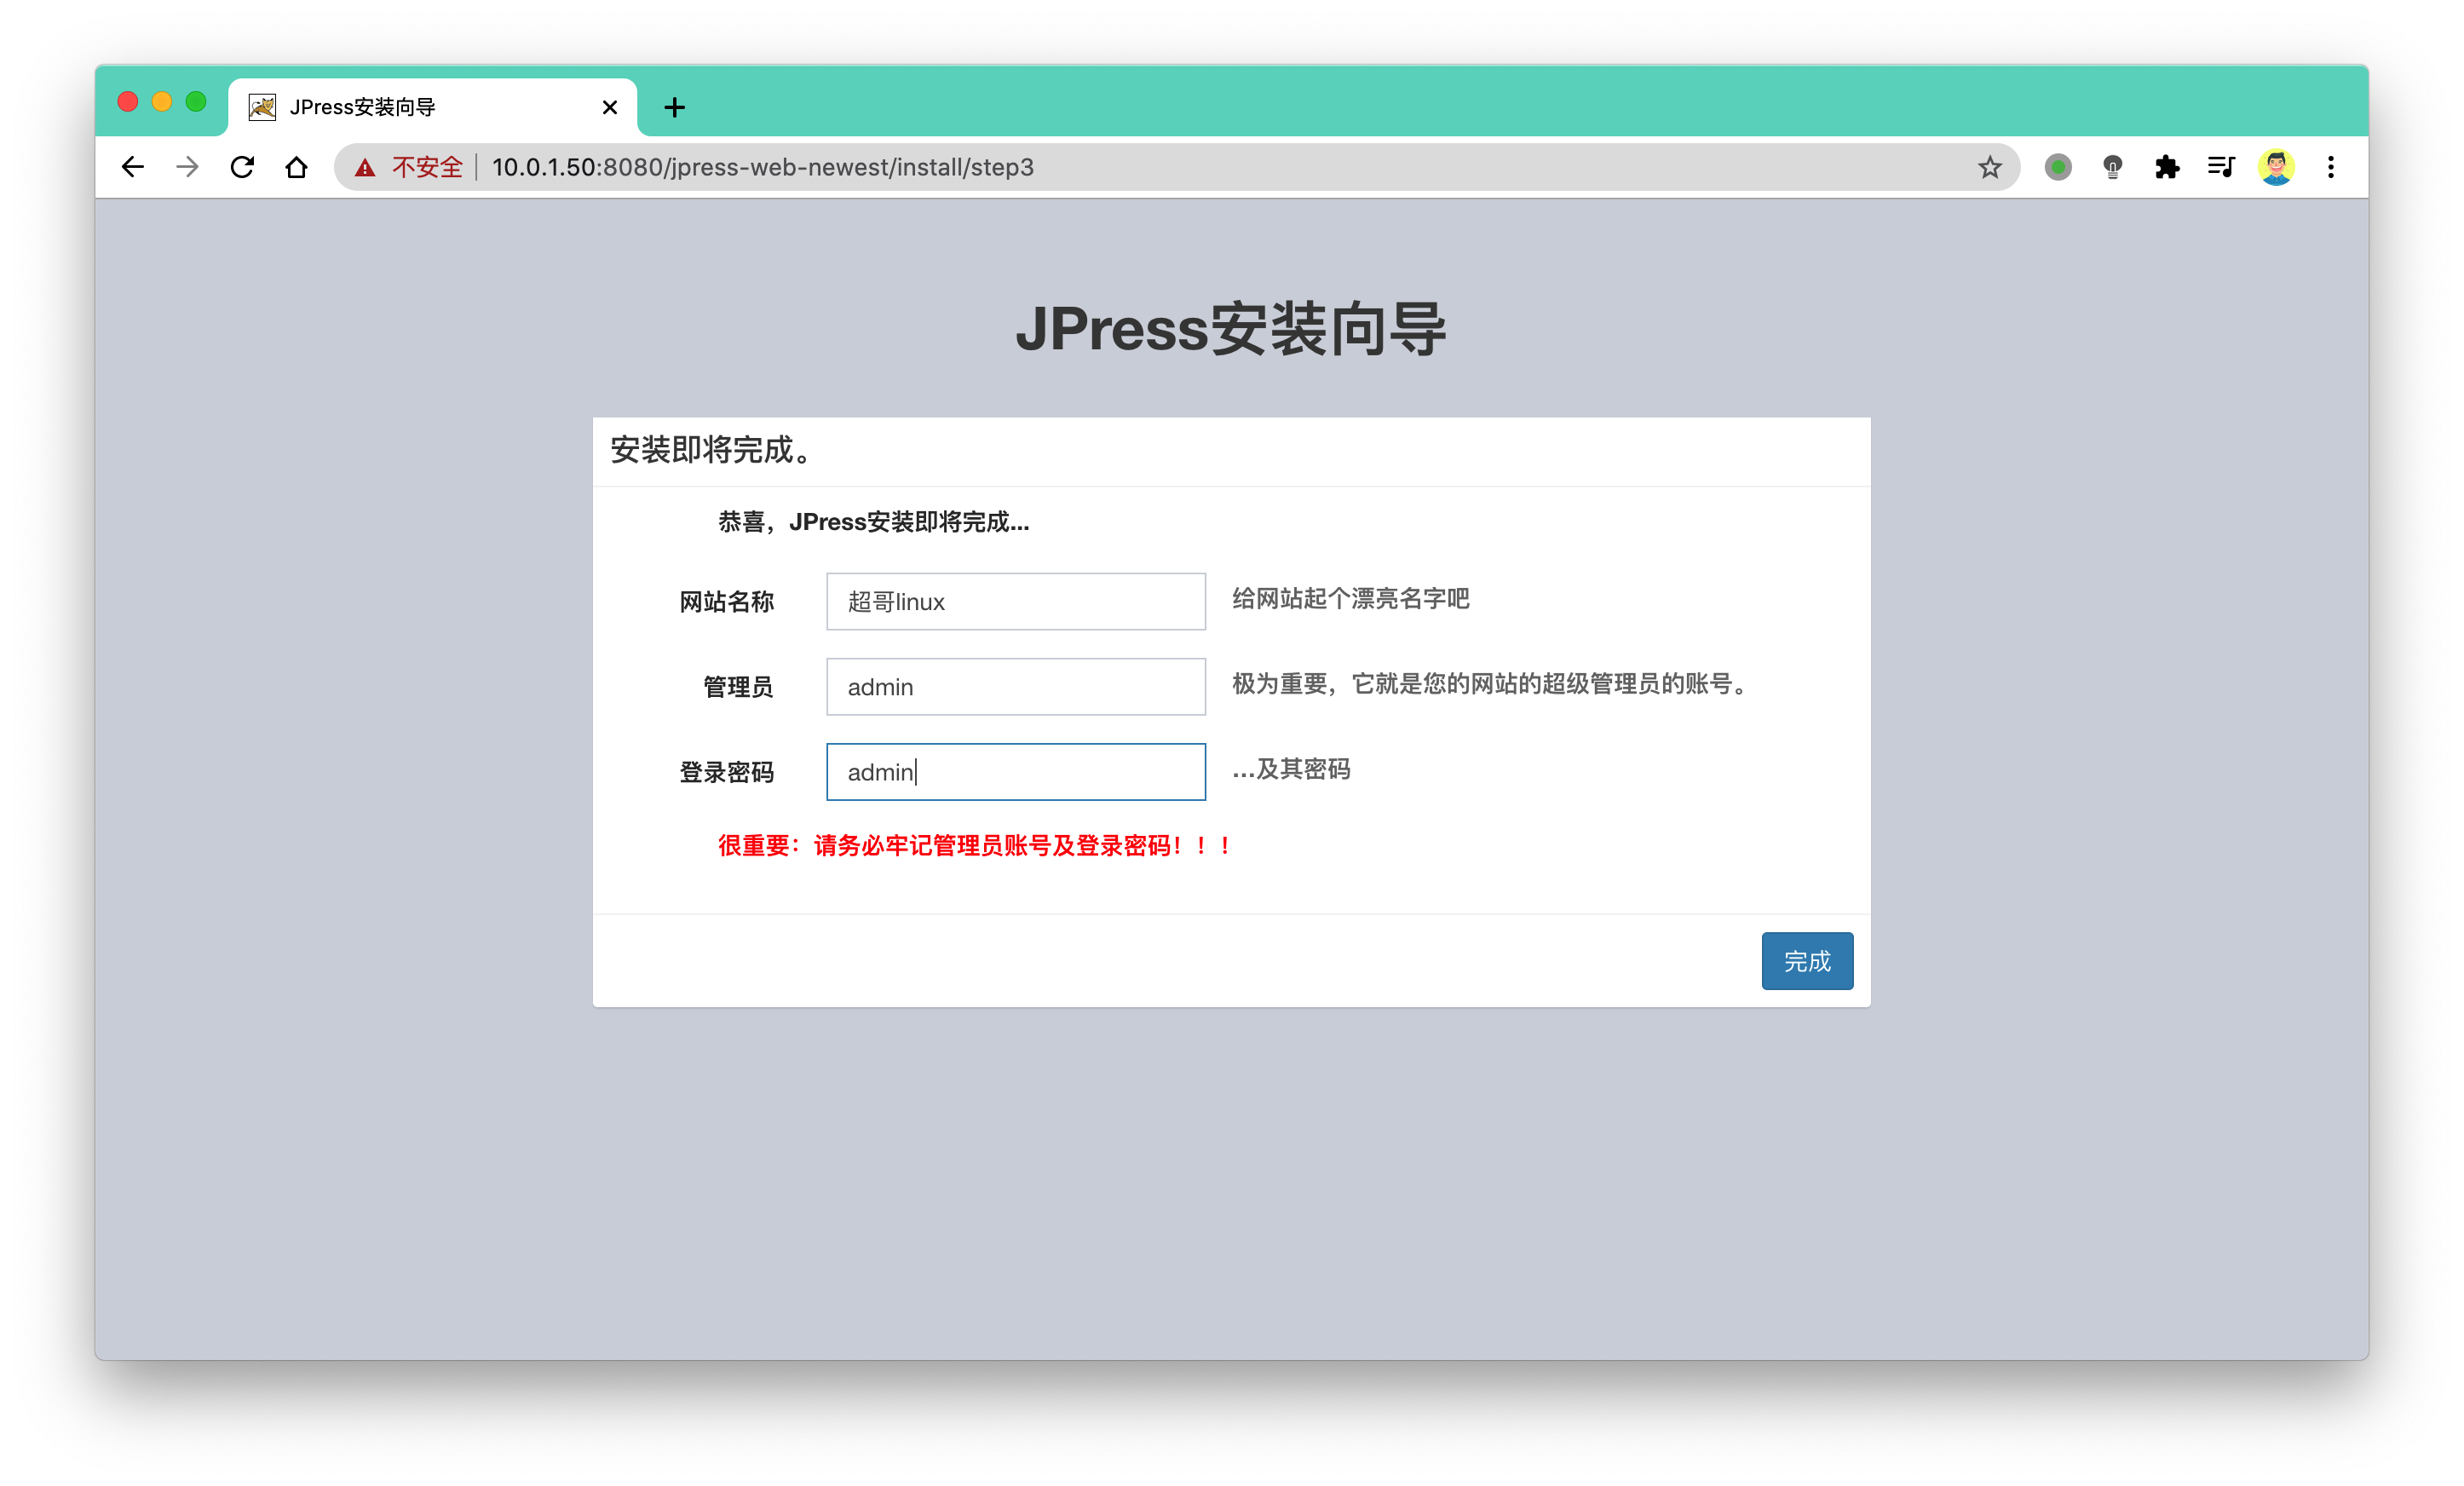Click the JPress tab favicon
The image size is (2464, 1486).
(262, 107)
